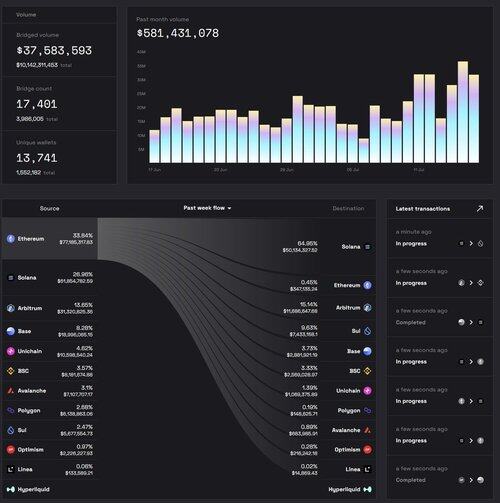Screen dimensions: 500x503
Task: Click the Avalanche icon in Source list
Action: point(11,390)
